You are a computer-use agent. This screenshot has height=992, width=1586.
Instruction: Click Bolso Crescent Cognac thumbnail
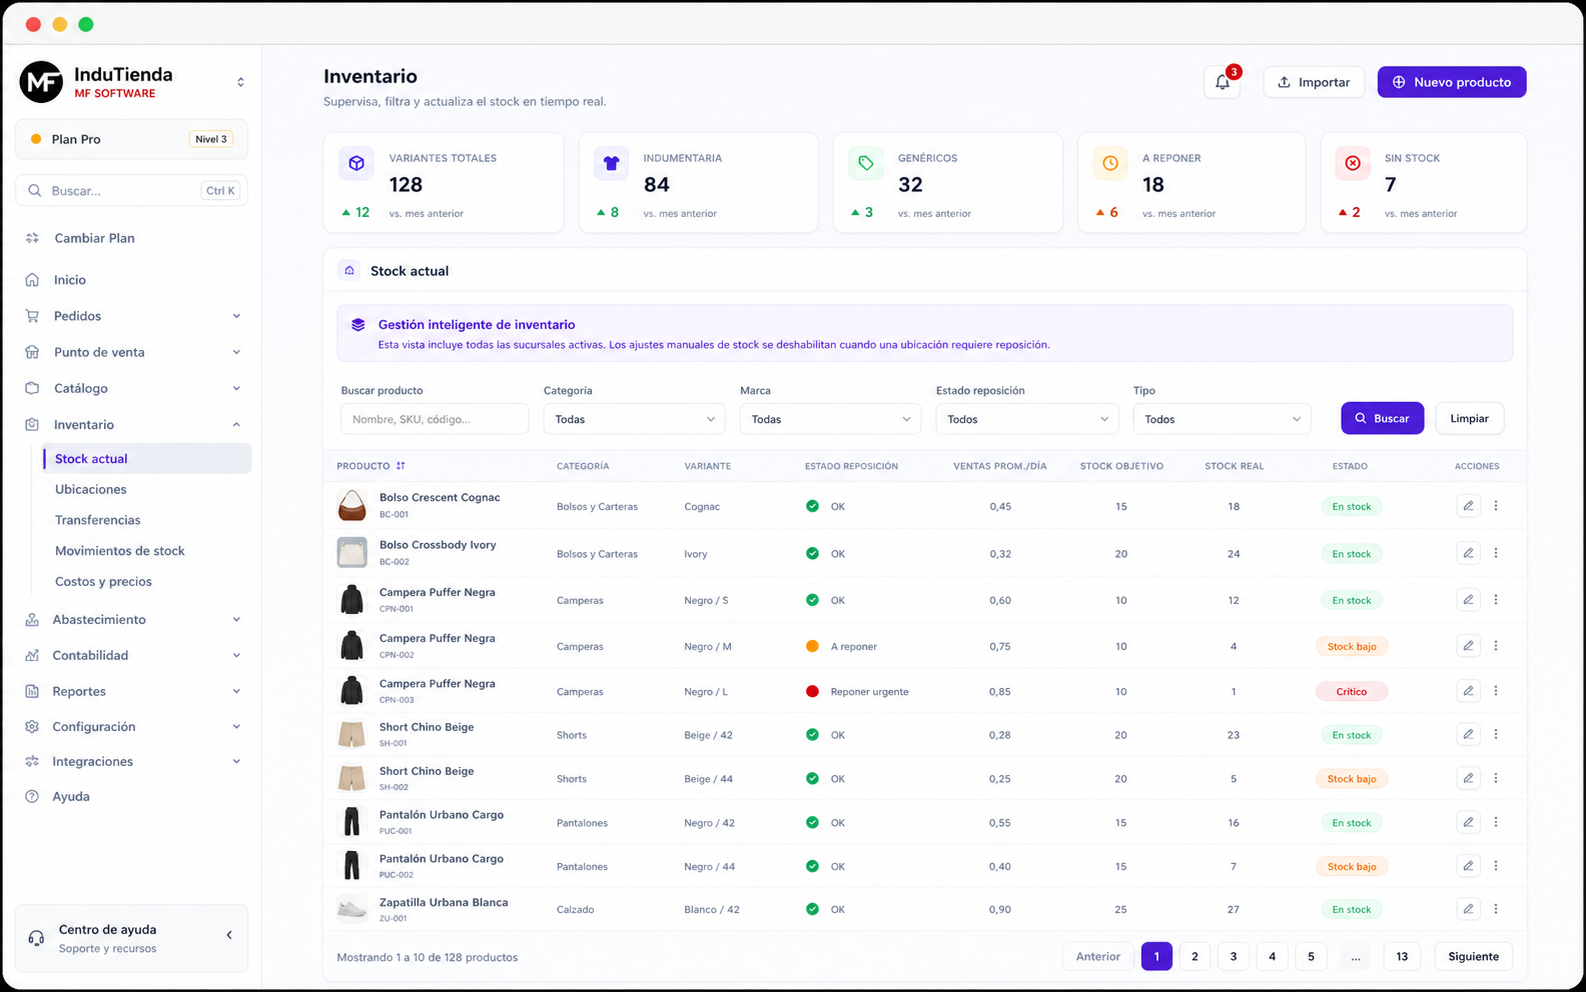[x=352, y=506]
